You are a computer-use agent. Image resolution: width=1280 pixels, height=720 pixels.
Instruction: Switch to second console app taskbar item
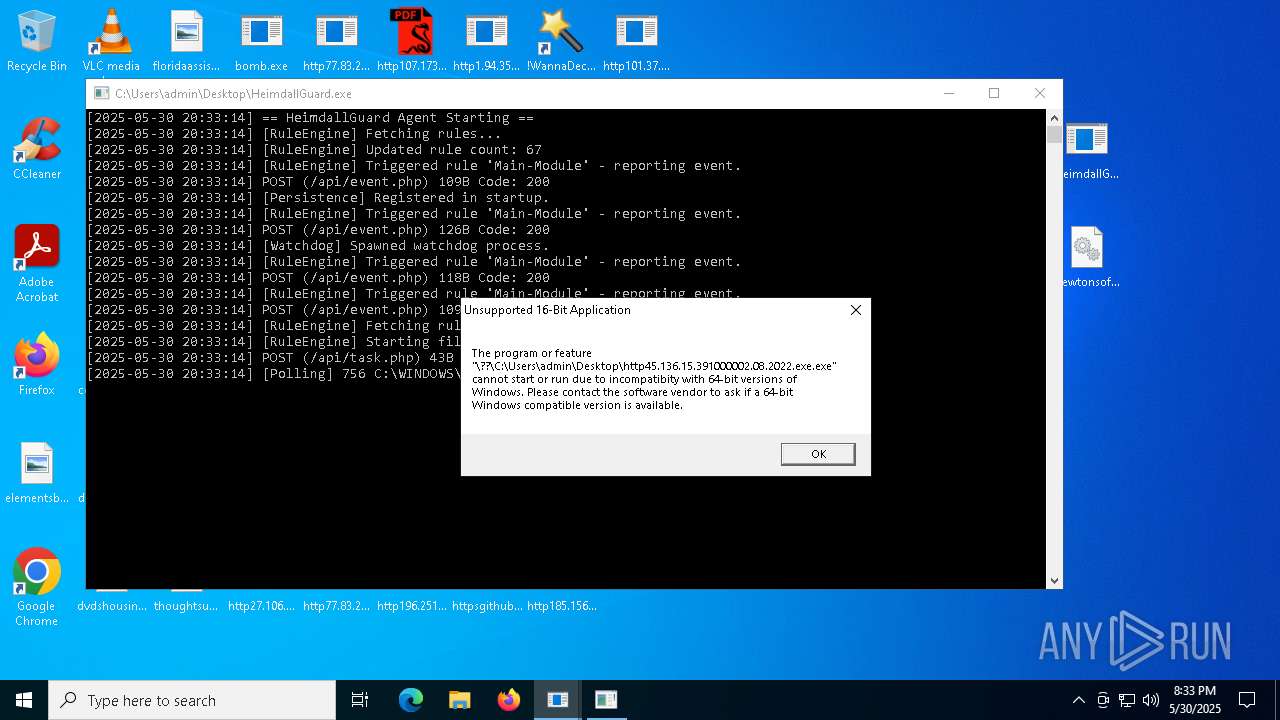point(606,700)
